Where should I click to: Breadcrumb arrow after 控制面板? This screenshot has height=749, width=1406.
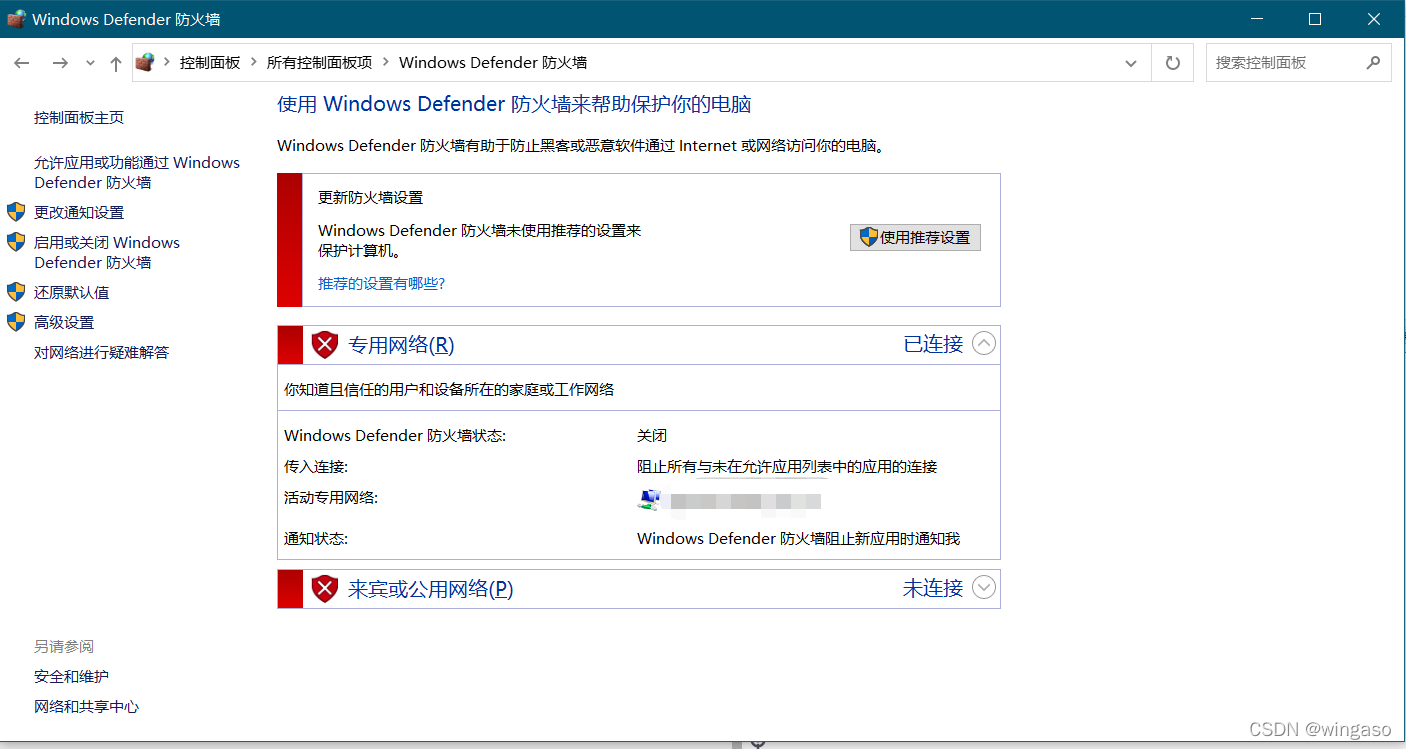click(253, 62)
